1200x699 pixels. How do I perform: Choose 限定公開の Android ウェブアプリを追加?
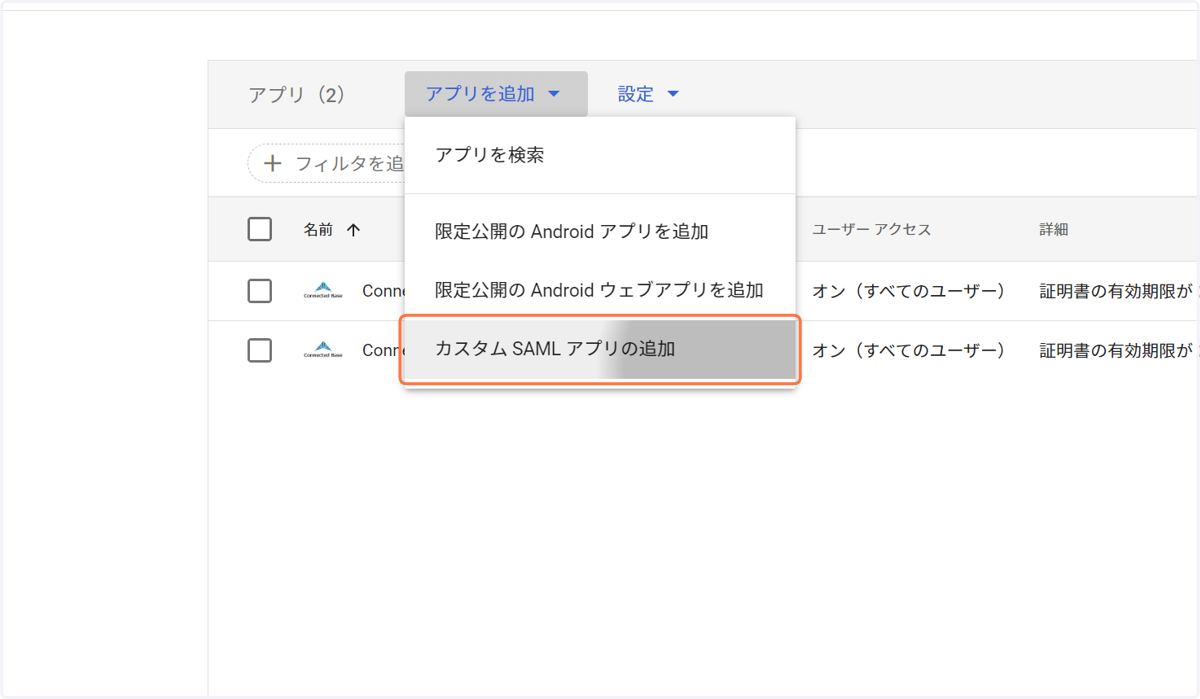600,290
